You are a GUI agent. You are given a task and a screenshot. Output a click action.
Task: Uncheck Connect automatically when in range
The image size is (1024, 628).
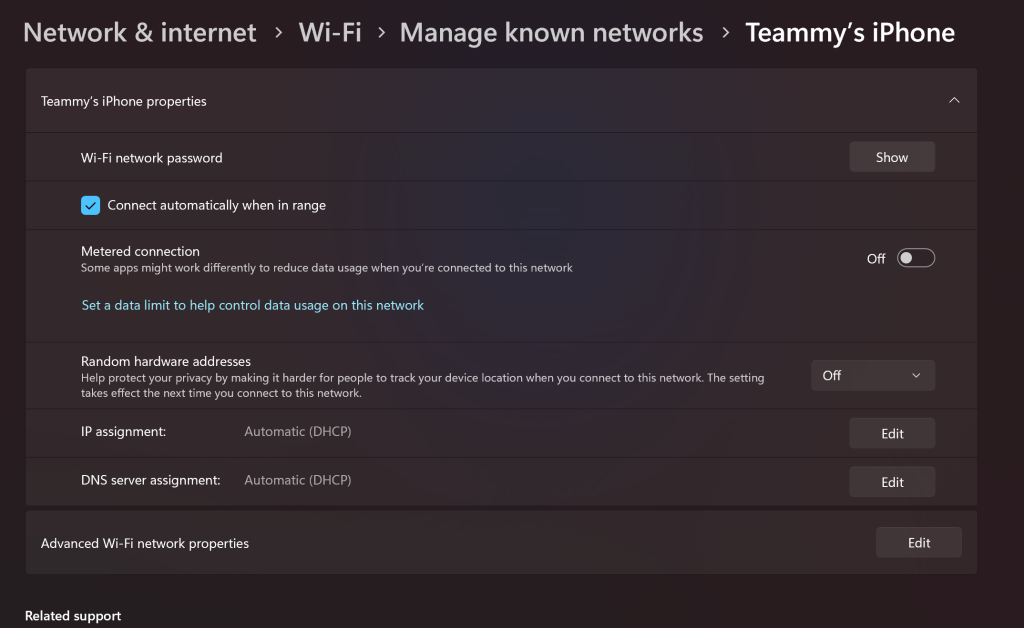pos(90,205)
